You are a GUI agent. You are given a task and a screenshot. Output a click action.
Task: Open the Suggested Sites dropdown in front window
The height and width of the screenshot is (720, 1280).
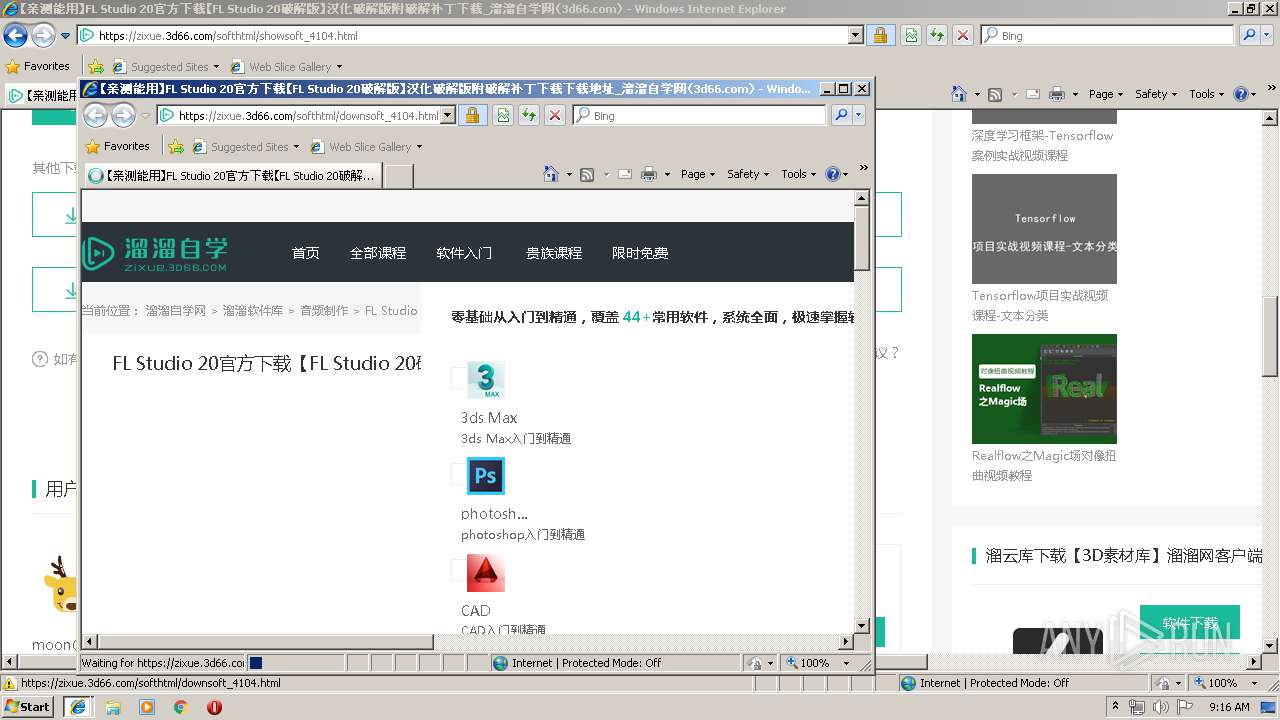tap(296, 147)
